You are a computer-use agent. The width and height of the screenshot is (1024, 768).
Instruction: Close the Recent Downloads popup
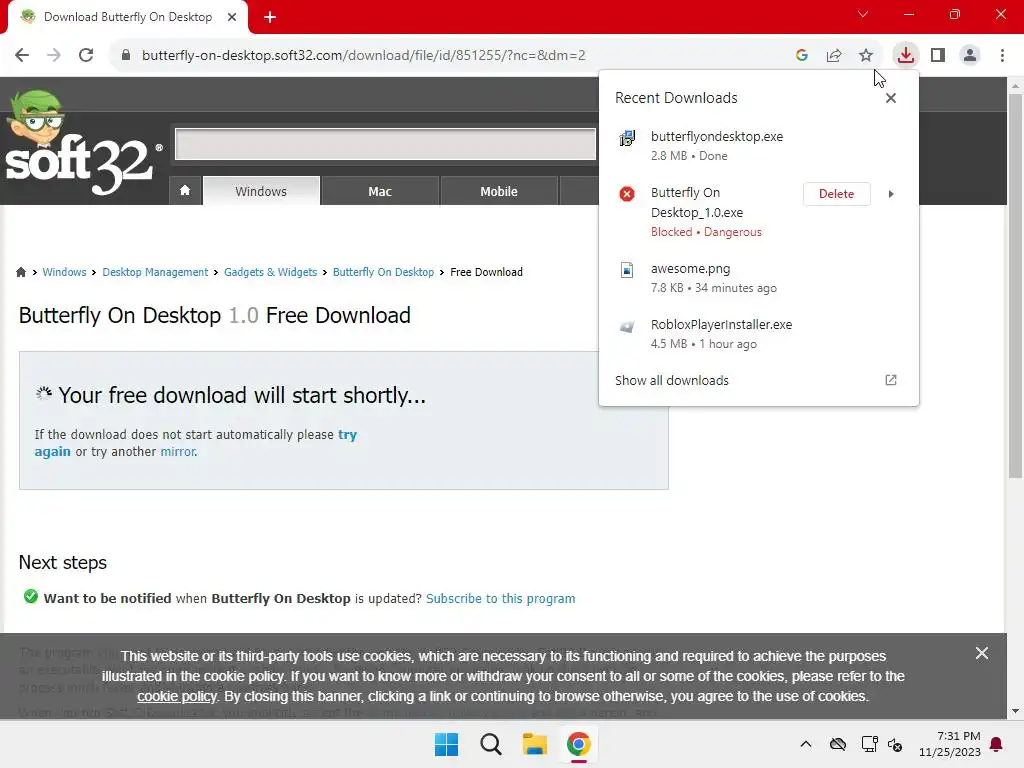891,98
